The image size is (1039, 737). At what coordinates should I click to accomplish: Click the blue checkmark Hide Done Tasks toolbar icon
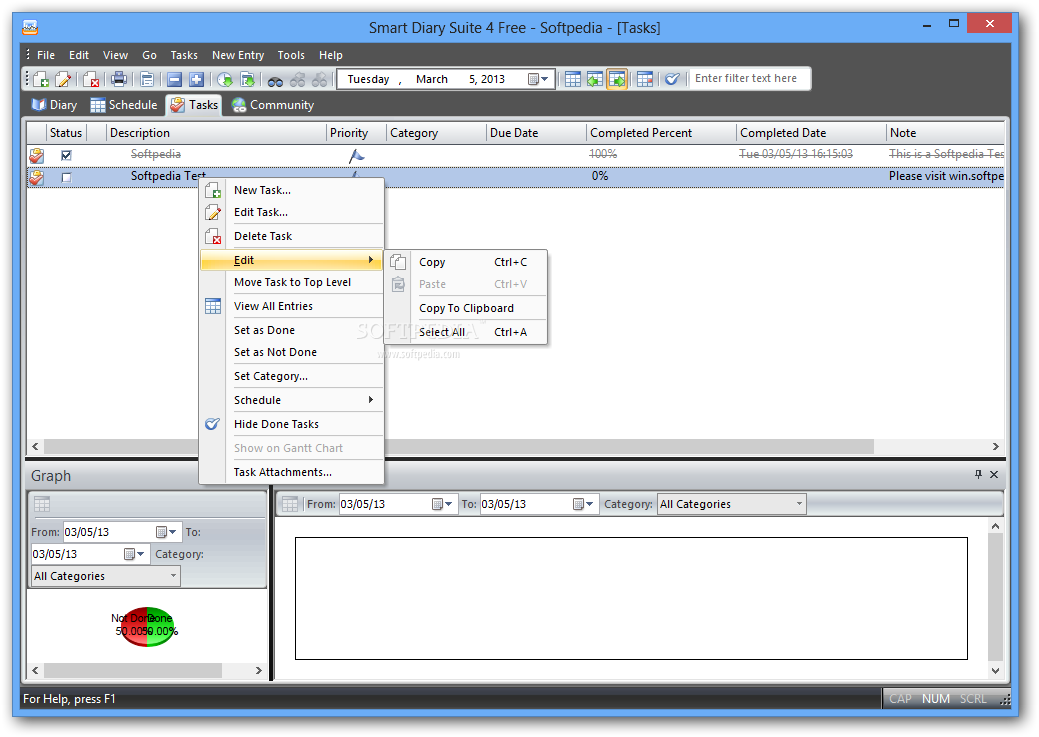pos(672,79)
